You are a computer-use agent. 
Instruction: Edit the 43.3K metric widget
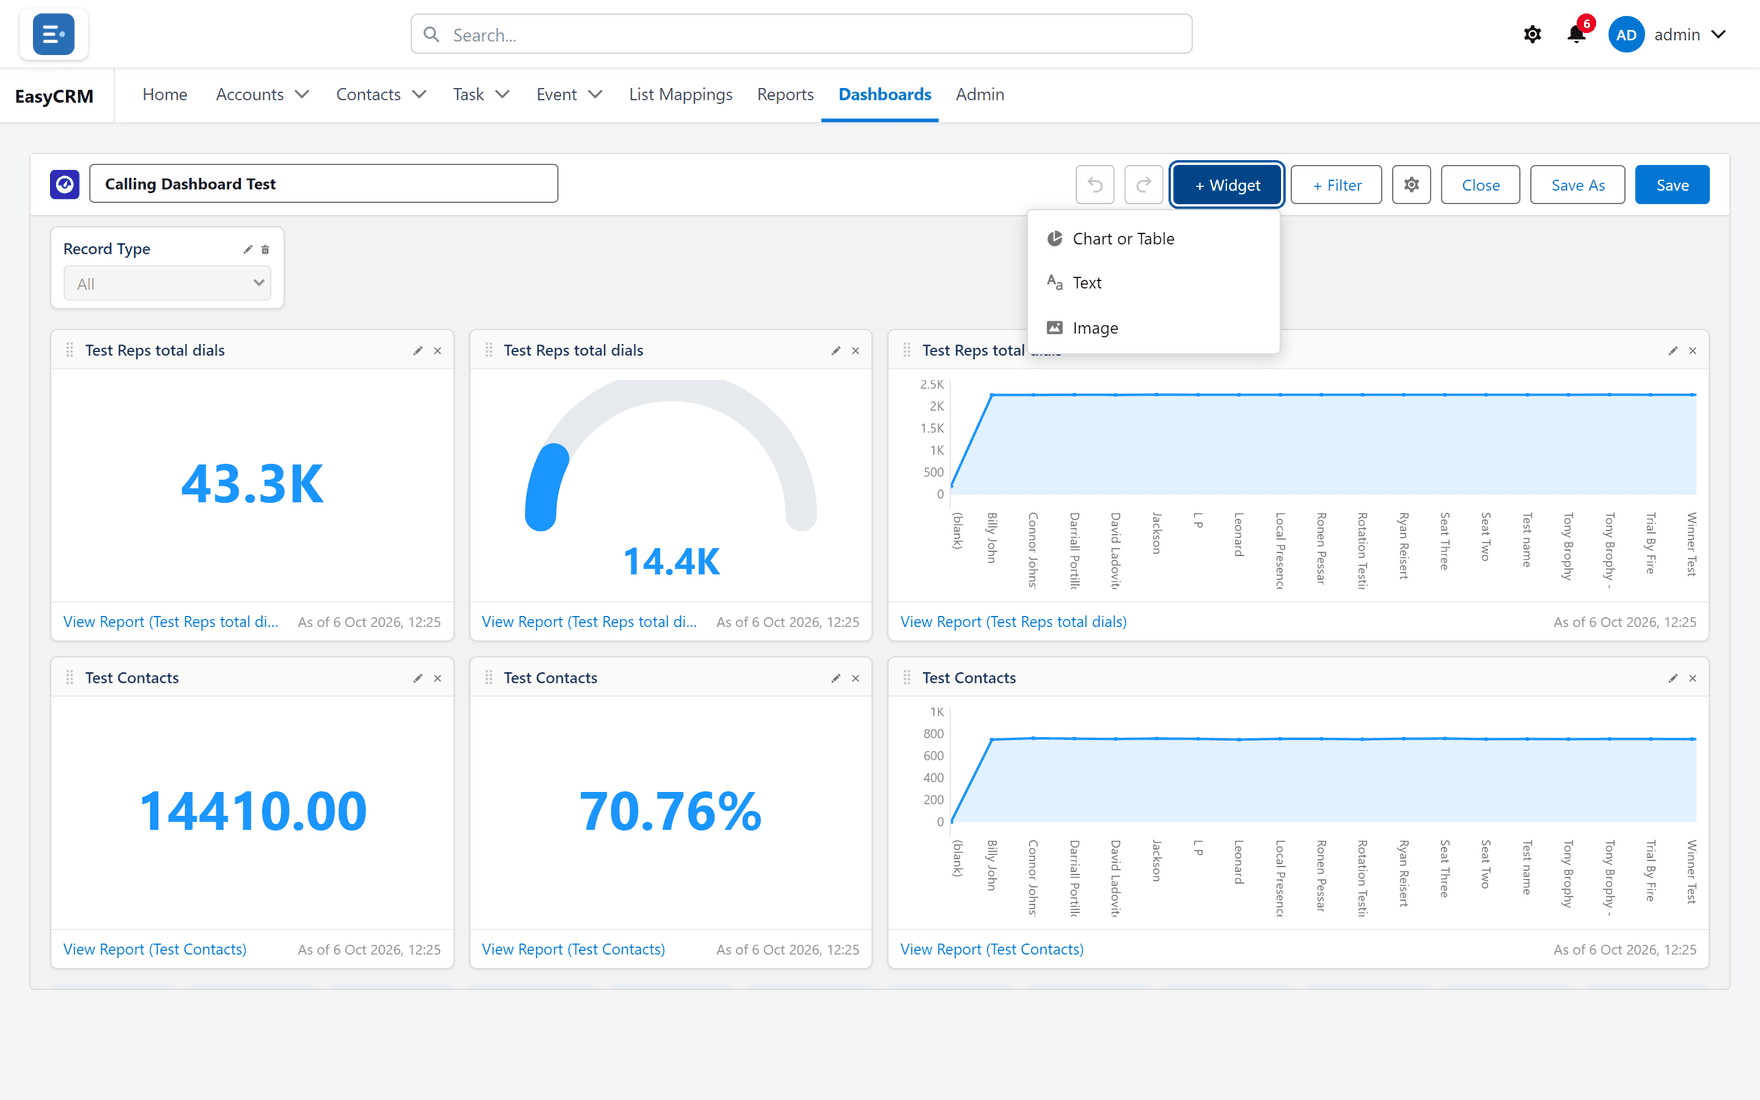click(418, 351)
